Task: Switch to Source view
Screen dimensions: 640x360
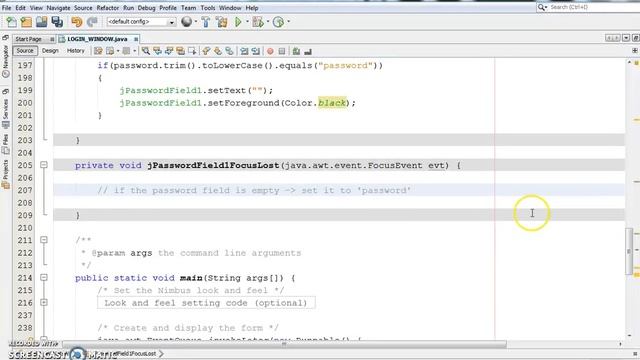Action: coord(25,51)
